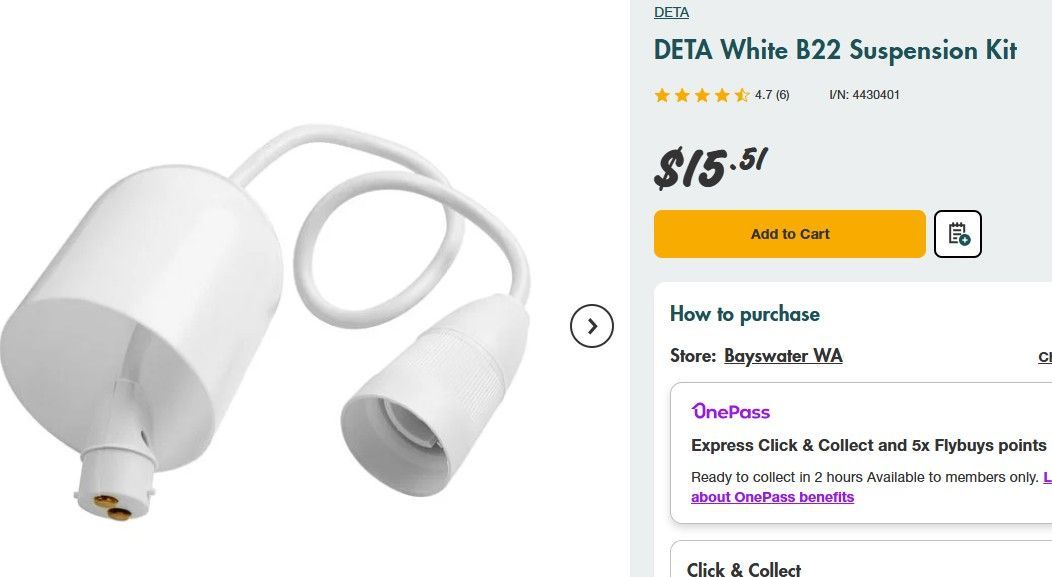This screenshot has height=577, width=1052.
Task: Click the 'DETA White B22 Suspension Kit' title
Action: point(835,50)
